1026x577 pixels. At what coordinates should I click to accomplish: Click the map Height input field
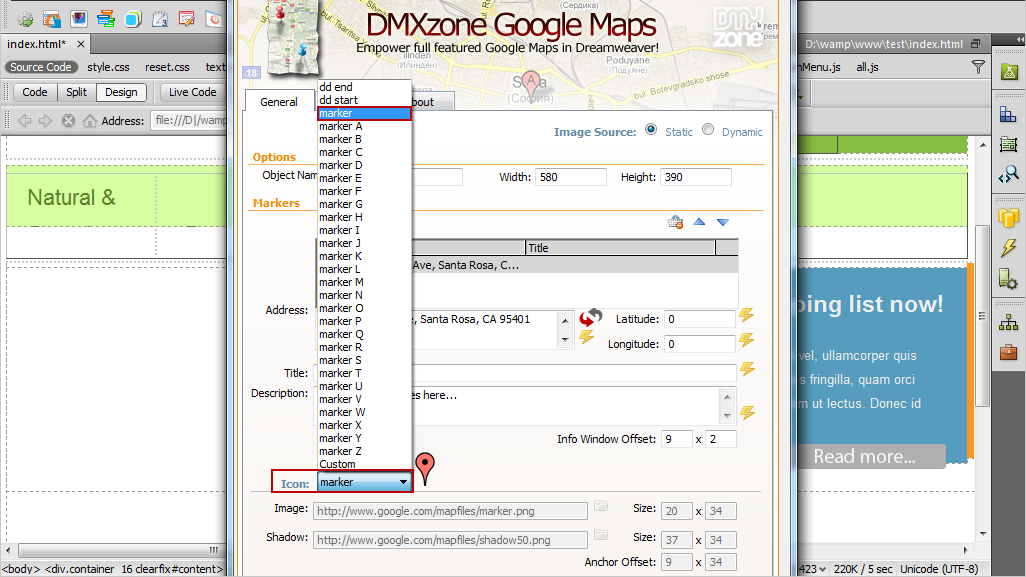click(696, 177)
